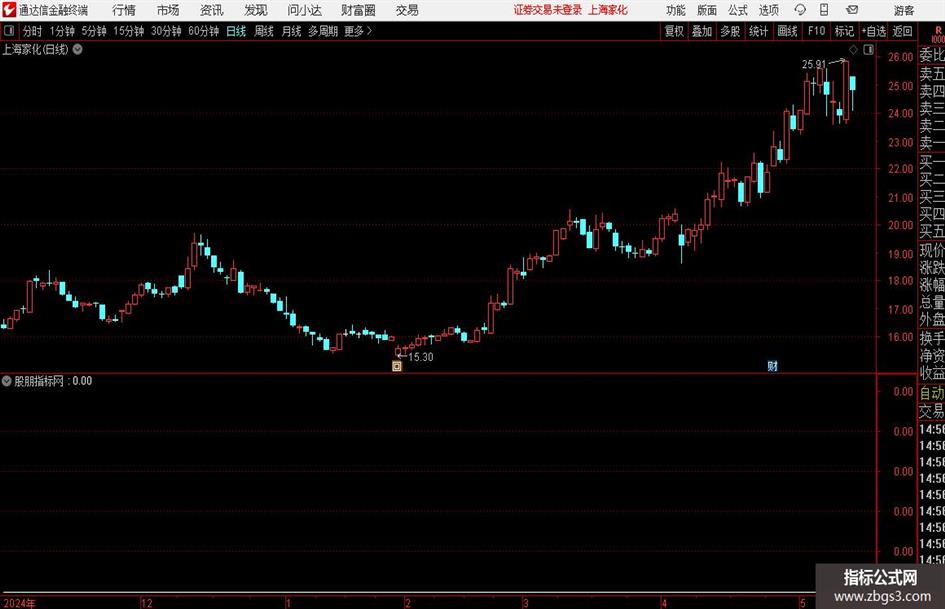Switch to the 周线 weekly tab
The image size is (945, 609).
point(264,31)
